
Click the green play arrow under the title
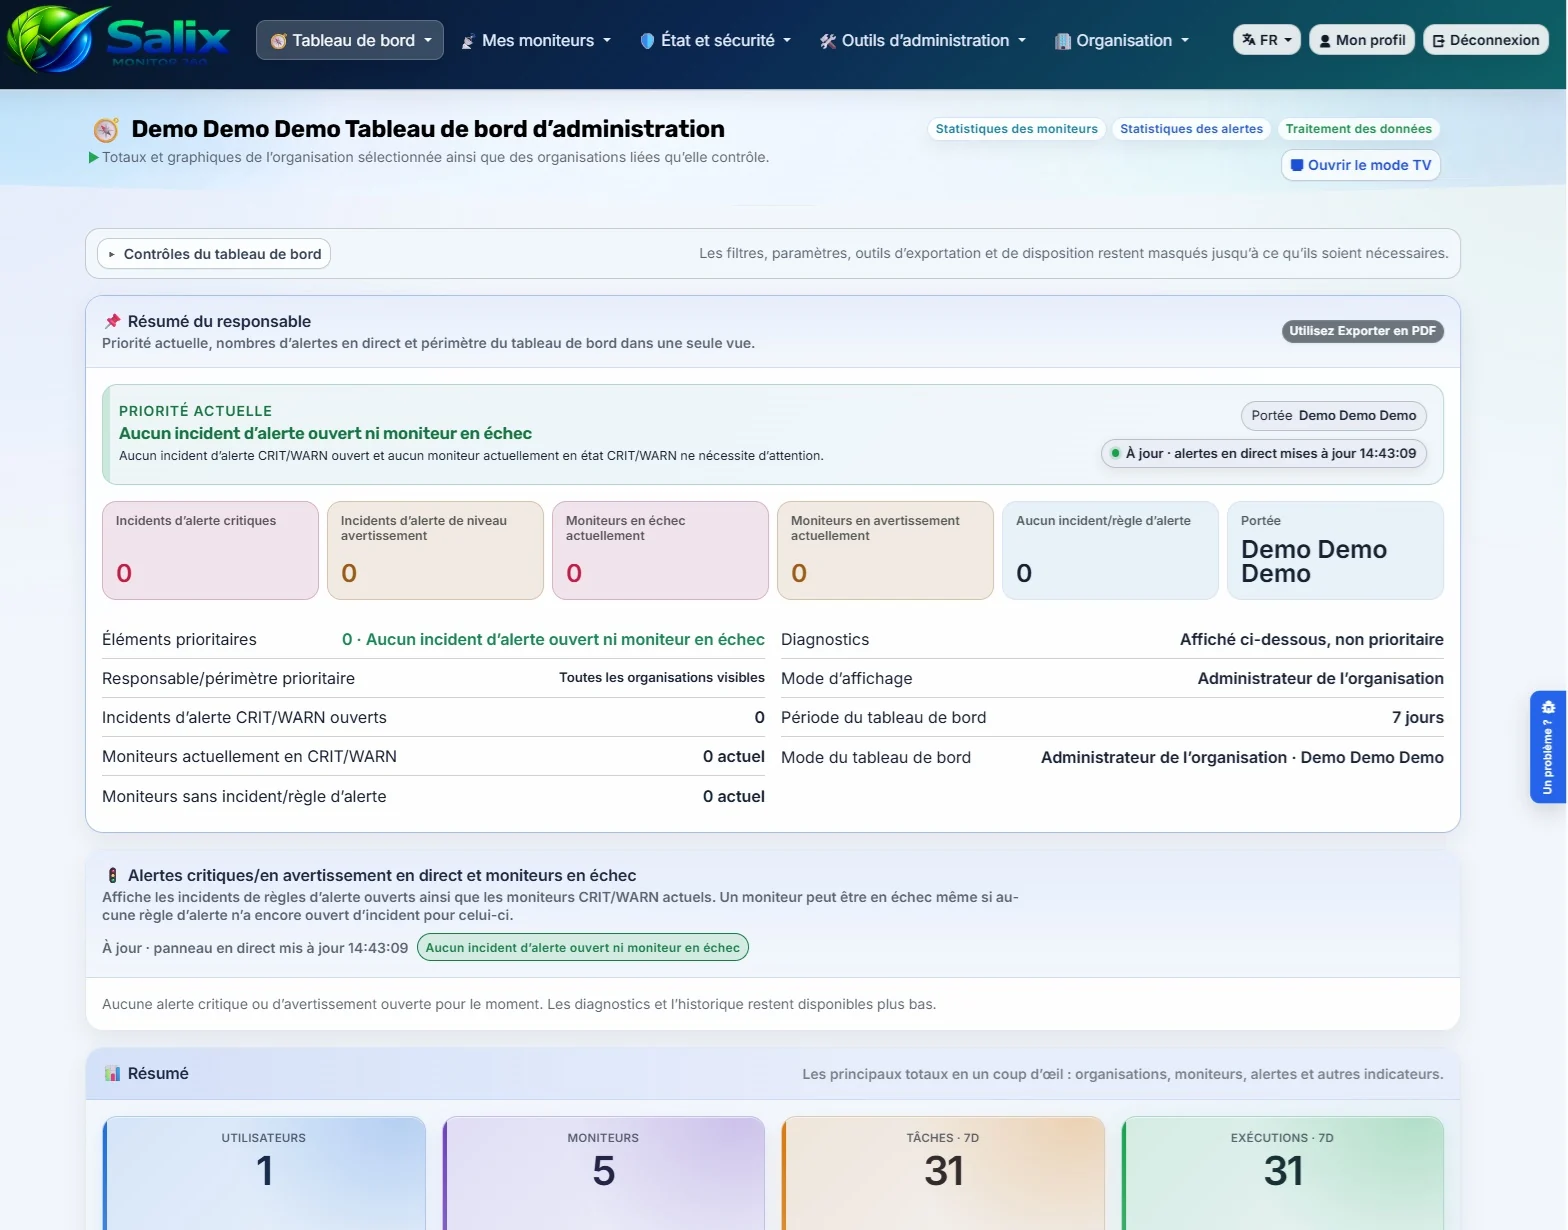[x=94, y=157]
